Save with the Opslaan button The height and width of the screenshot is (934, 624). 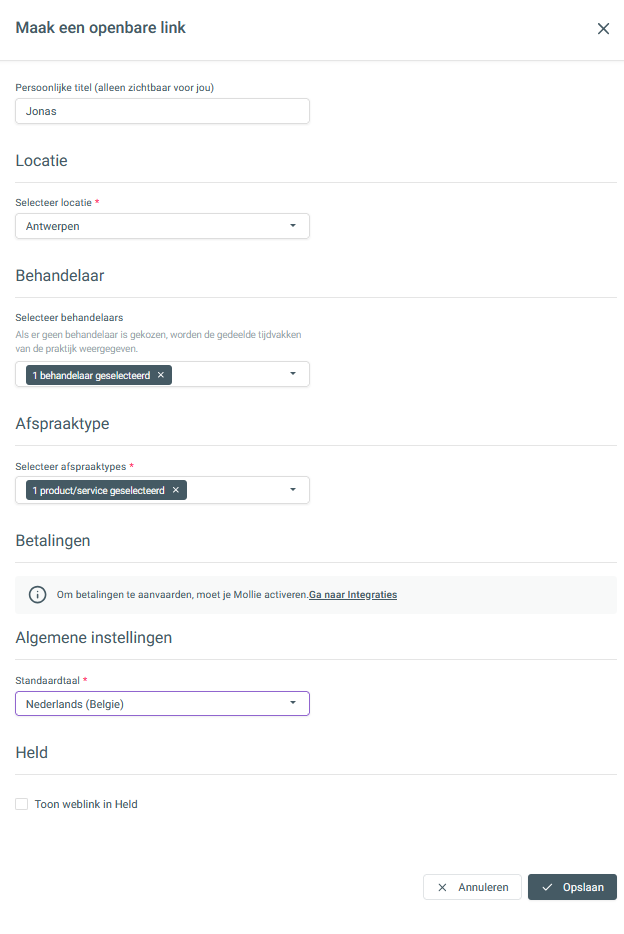point(572,887)
